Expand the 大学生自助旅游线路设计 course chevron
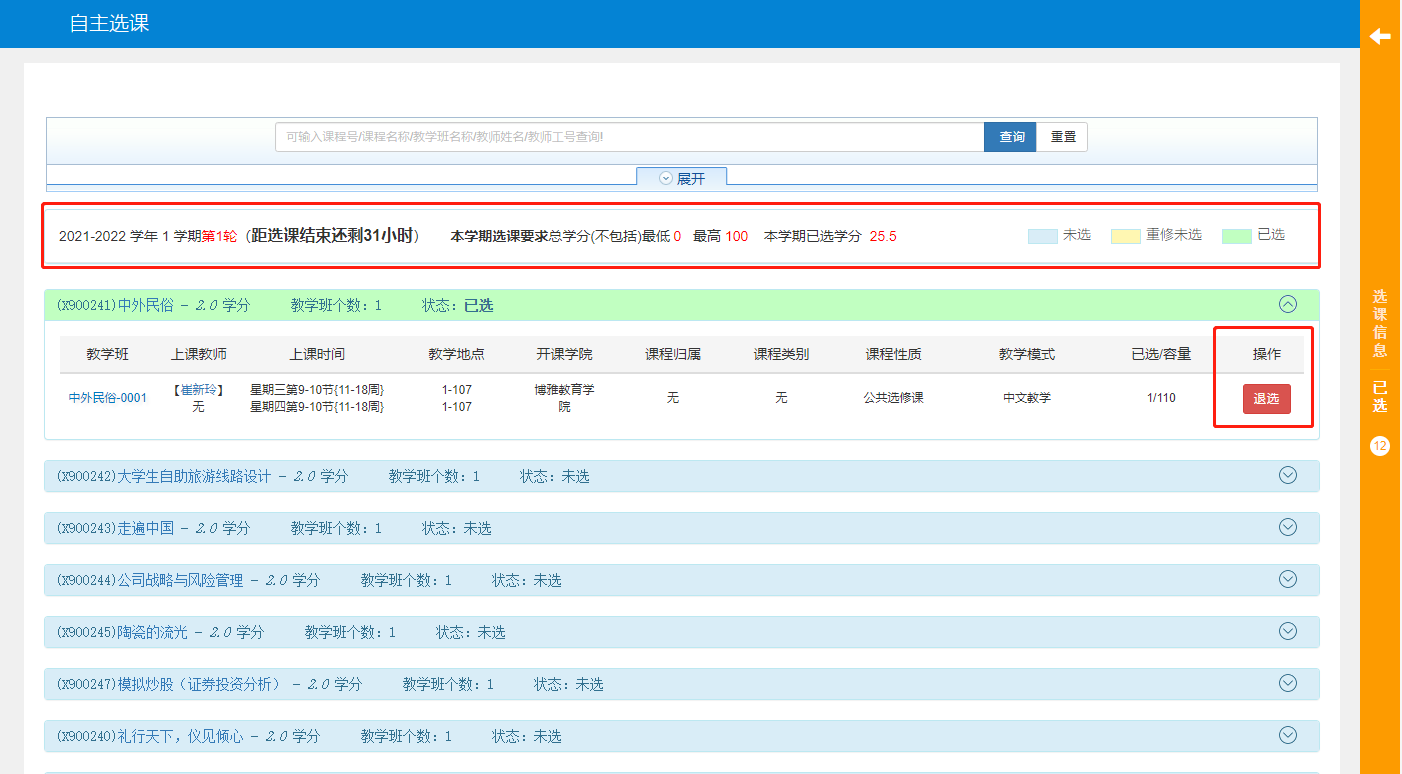Image resolution: width=1402 pixels, height=774 pixels. (1288, 476)
